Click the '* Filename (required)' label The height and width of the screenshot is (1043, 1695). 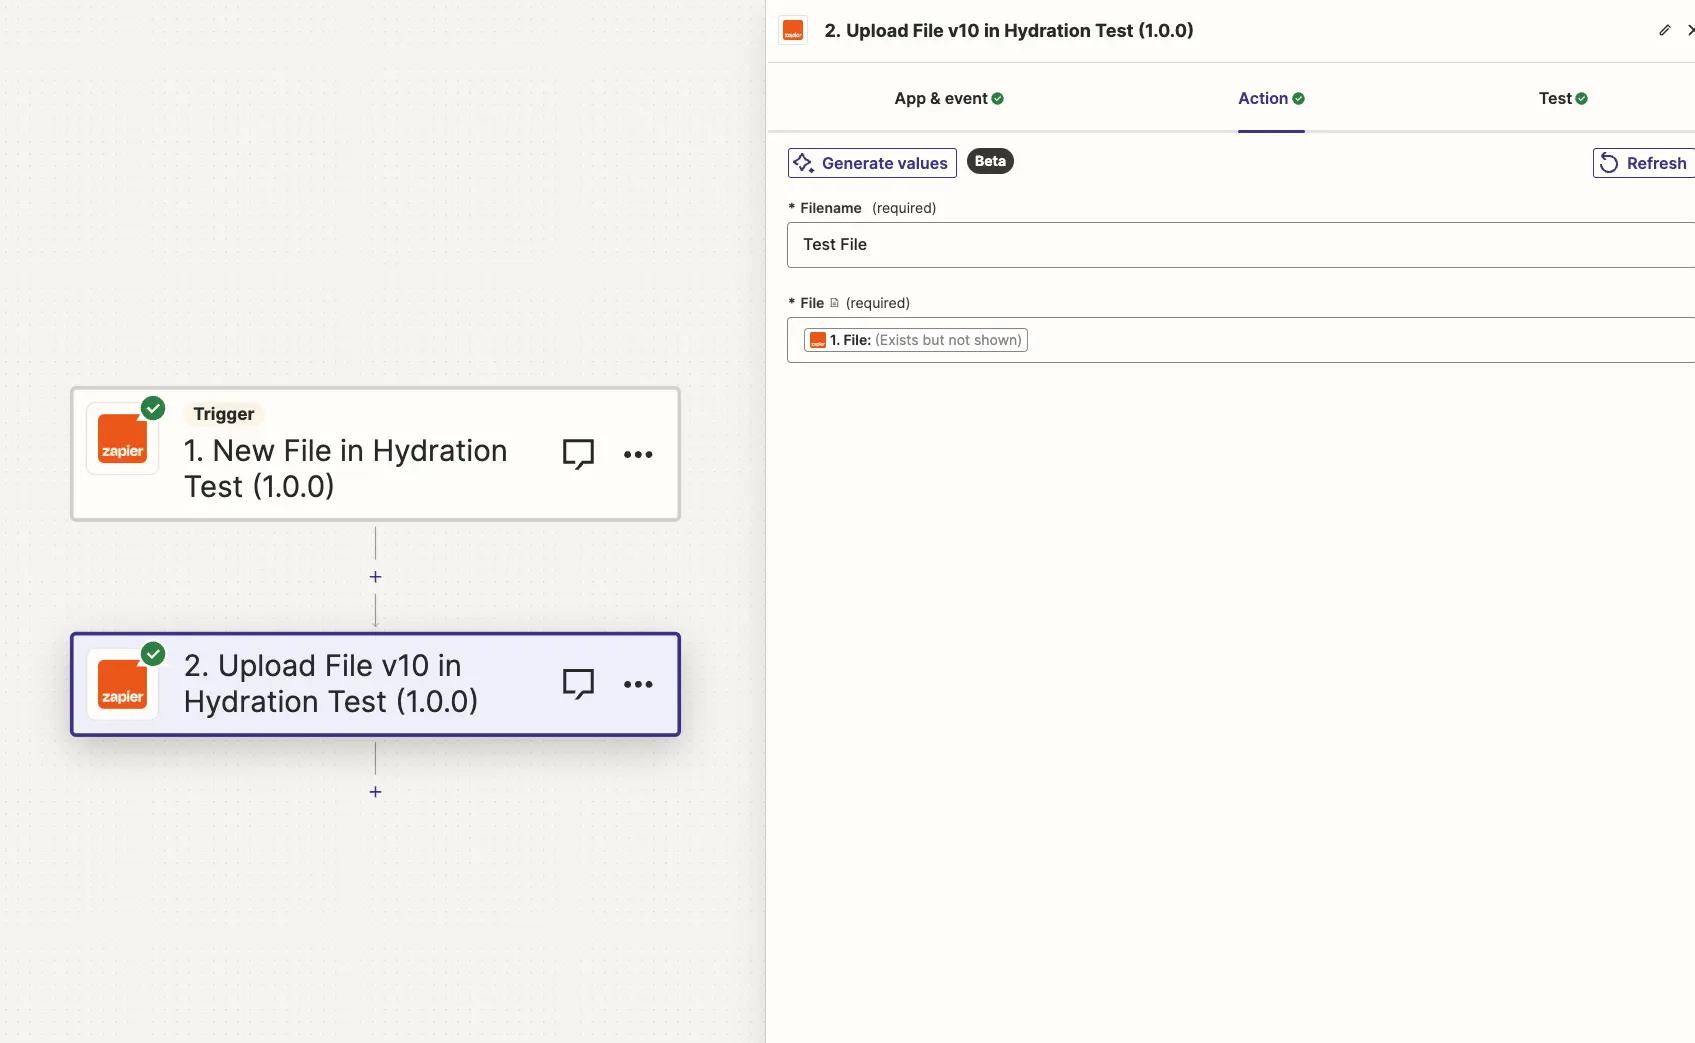pyautogui.click(x=862, y=208)
